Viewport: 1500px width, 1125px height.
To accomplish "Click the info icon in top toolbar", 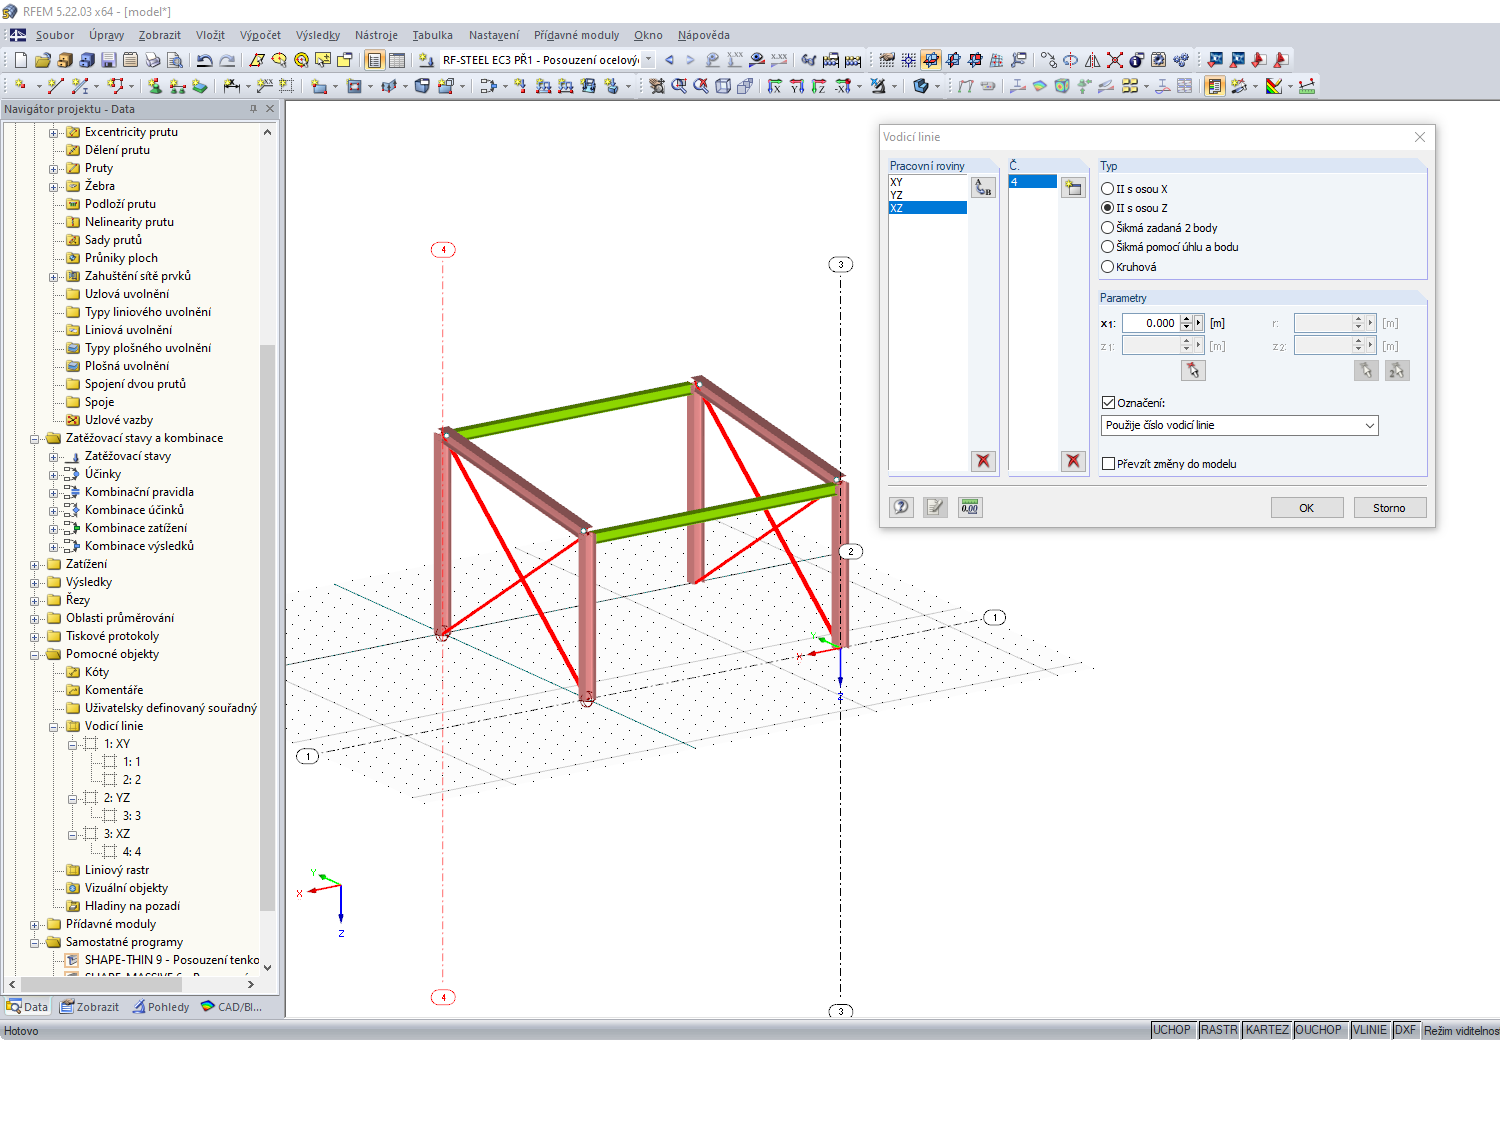I will 1136,60.
